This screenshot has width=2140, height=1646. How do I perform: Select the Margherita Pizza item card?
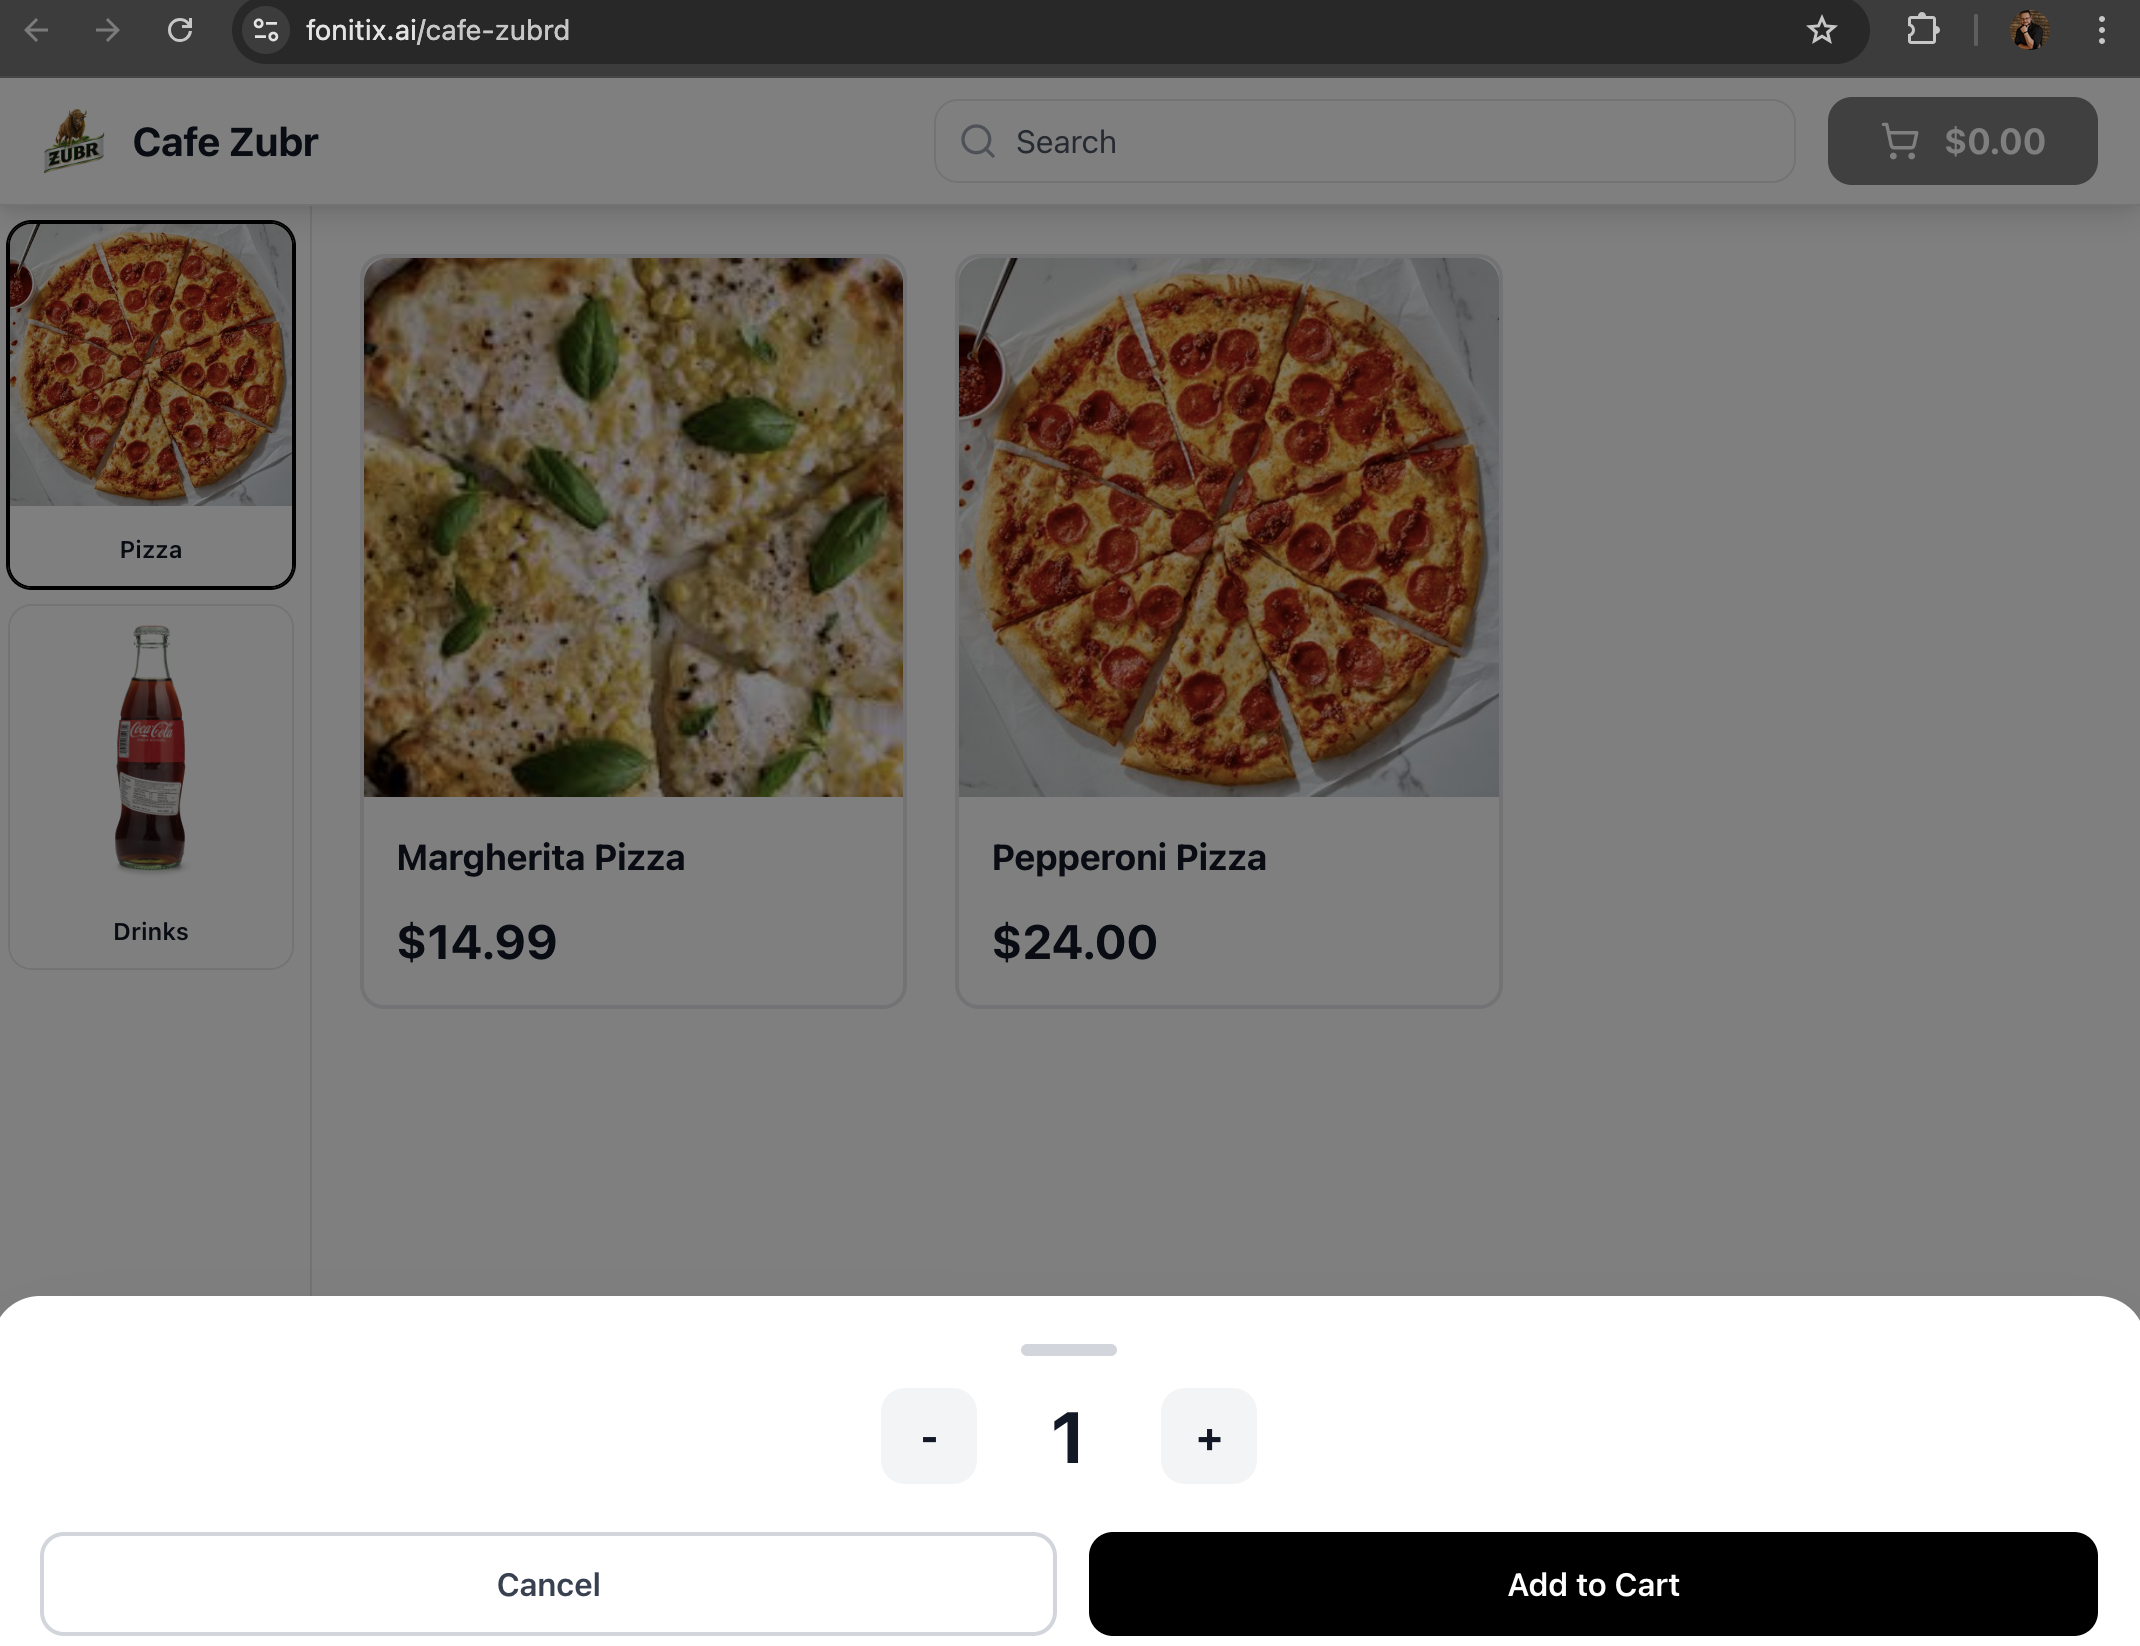(x=633, y=630)
